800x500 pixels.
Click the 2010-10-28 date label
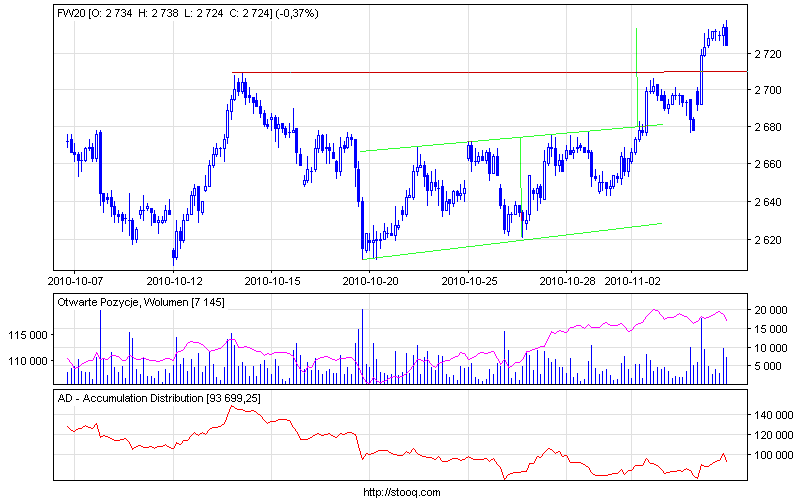point(567,281)
